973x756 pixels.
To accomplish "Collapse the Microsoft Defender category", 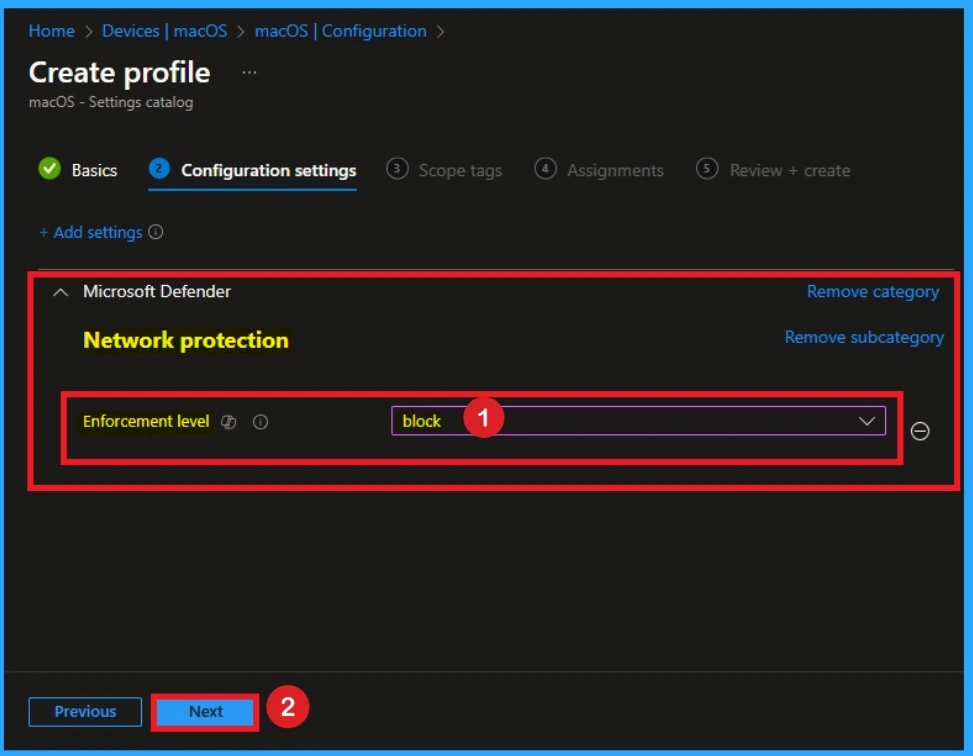I will click(x=60, y=292).
